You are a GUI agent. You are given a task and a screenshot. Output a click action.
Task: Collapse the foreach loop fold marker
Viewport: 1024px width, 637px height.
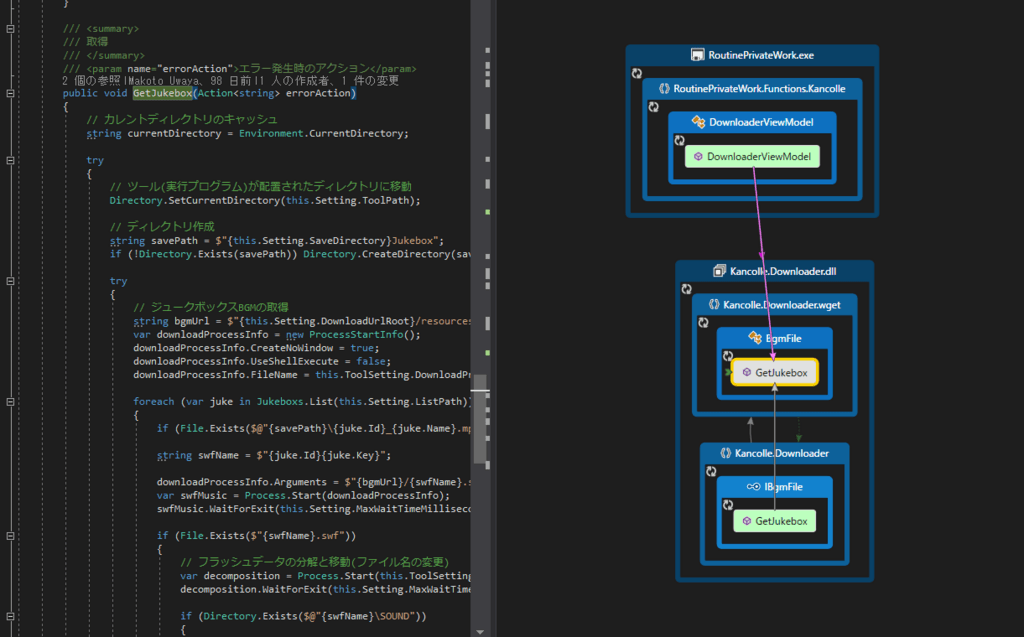tap(9, 400)
